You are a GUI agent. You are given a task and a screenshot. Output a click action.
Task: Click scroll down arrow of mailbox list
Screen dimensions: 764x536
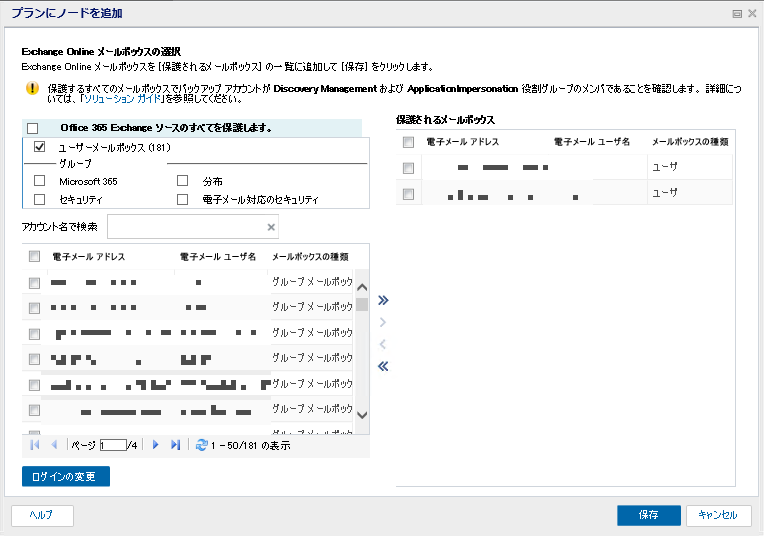coord(362,415)
